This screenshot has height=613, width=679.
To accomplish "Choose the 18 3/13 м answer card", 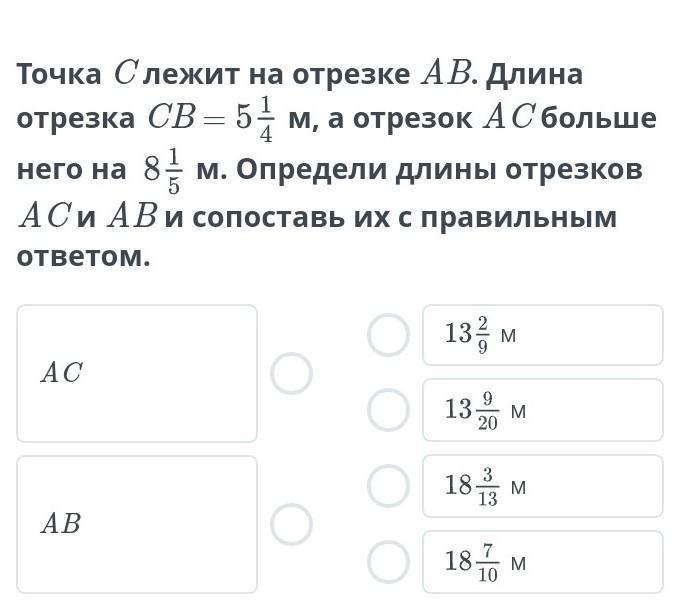I will tap(542, 486).
